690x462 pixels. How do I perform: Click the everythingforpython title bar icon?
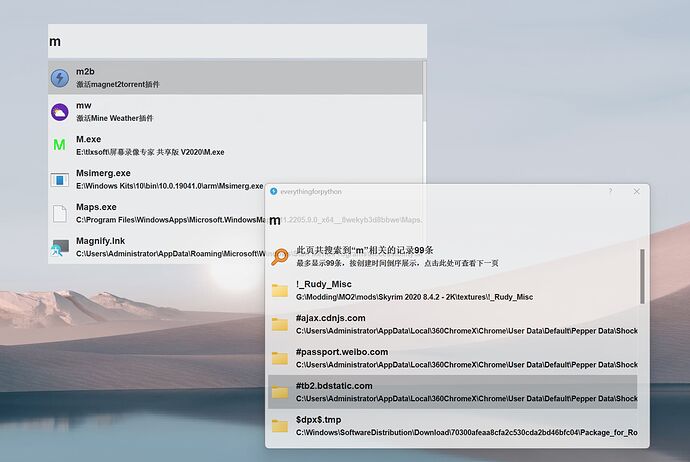point(274,191)
